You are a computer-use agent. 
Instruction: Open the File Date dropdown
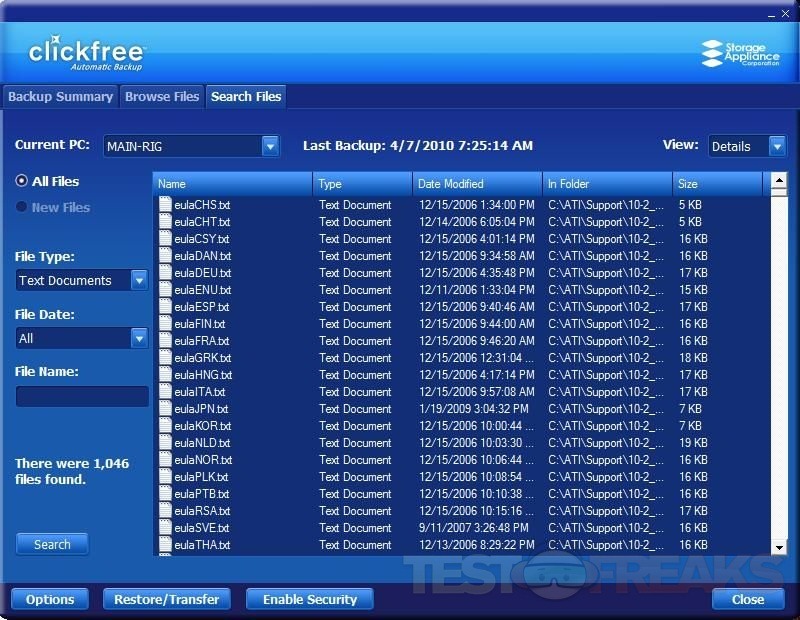point(139,339)
